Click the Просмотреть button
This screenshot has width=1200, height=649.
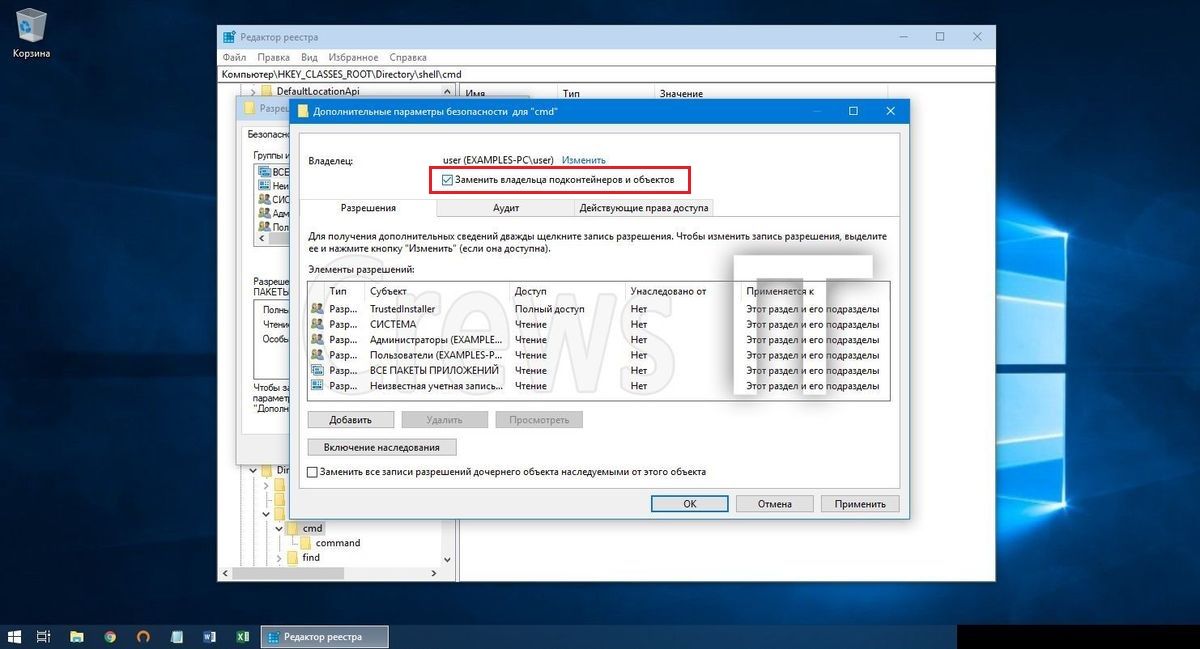click(539, 420)
